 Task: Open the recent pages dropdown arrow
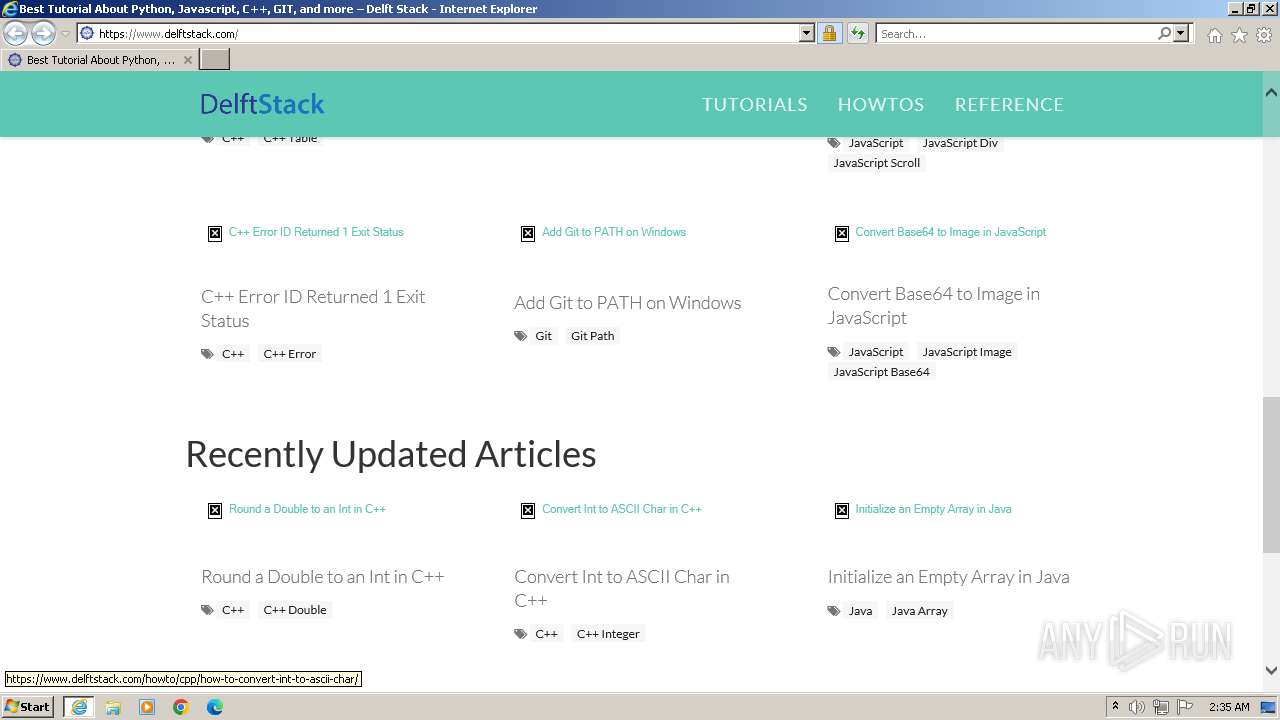pos(65,34)
